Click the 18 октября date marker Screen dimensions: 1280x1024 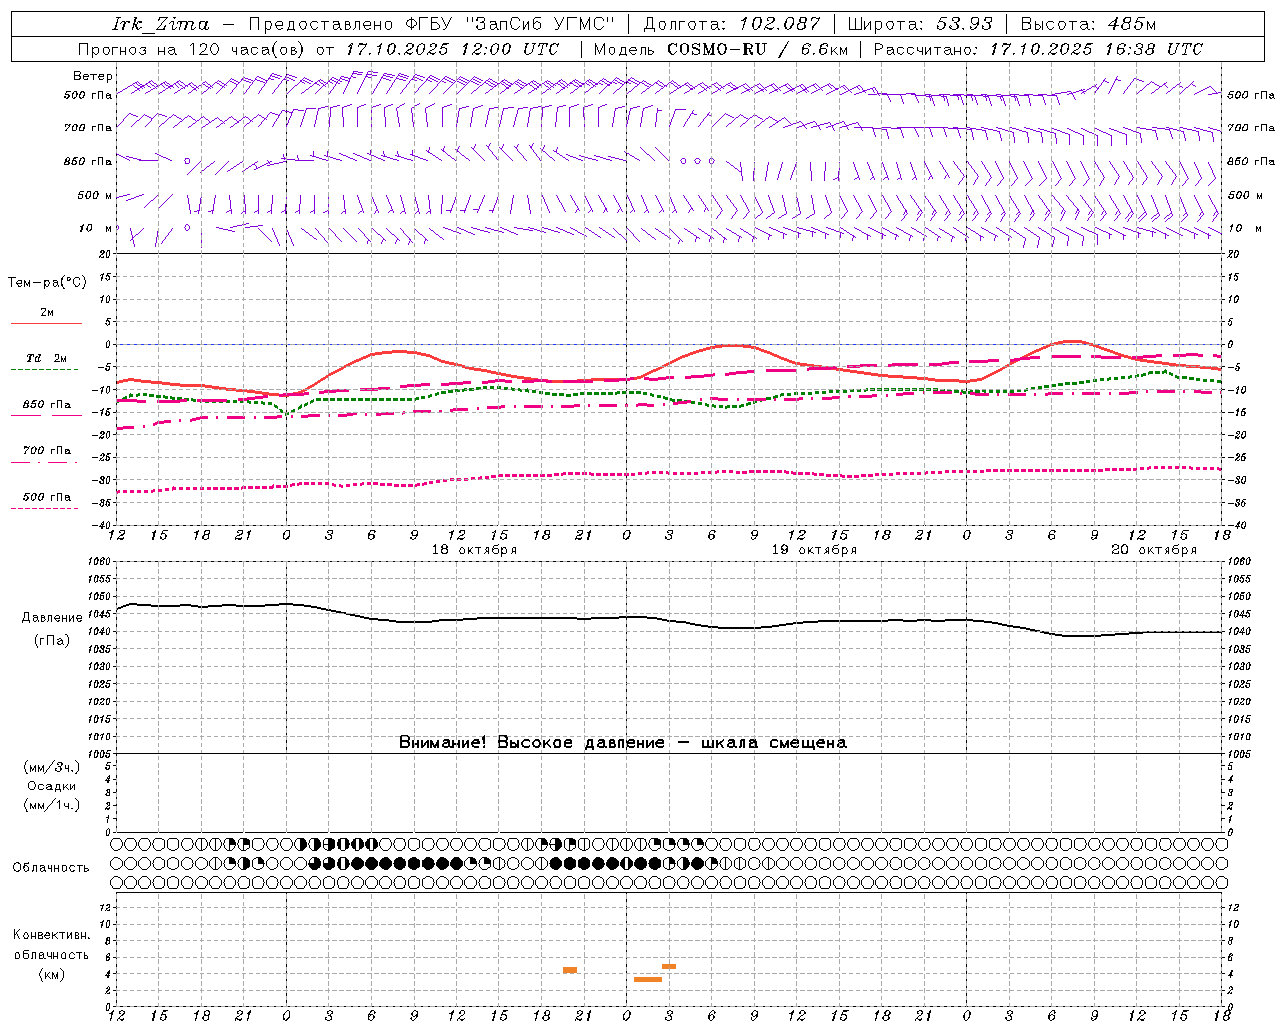click(x=474, y=550)
